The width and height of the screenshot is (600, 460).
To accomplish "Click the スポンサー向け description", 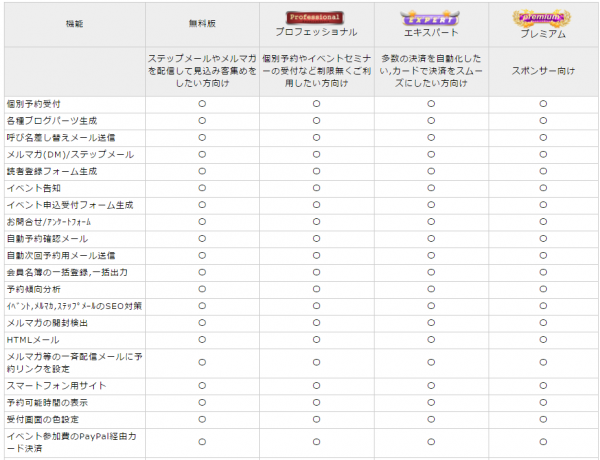I will [x=543, y=71].
